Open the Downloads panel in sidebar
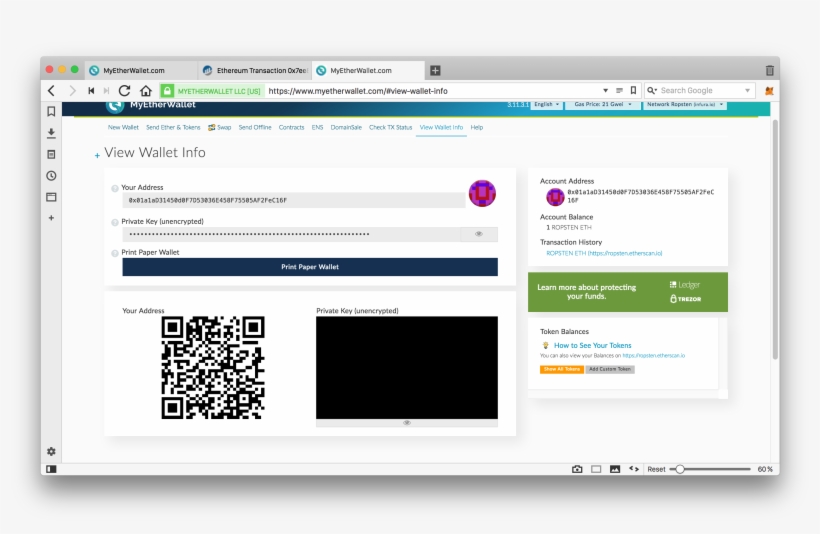 click(x=51, y=133)
